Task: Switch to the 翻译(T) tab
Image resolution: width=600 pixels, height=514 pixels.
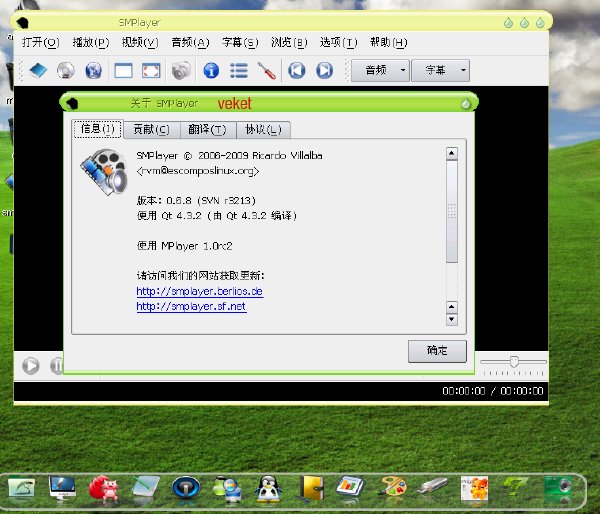Action: (208, 129)
